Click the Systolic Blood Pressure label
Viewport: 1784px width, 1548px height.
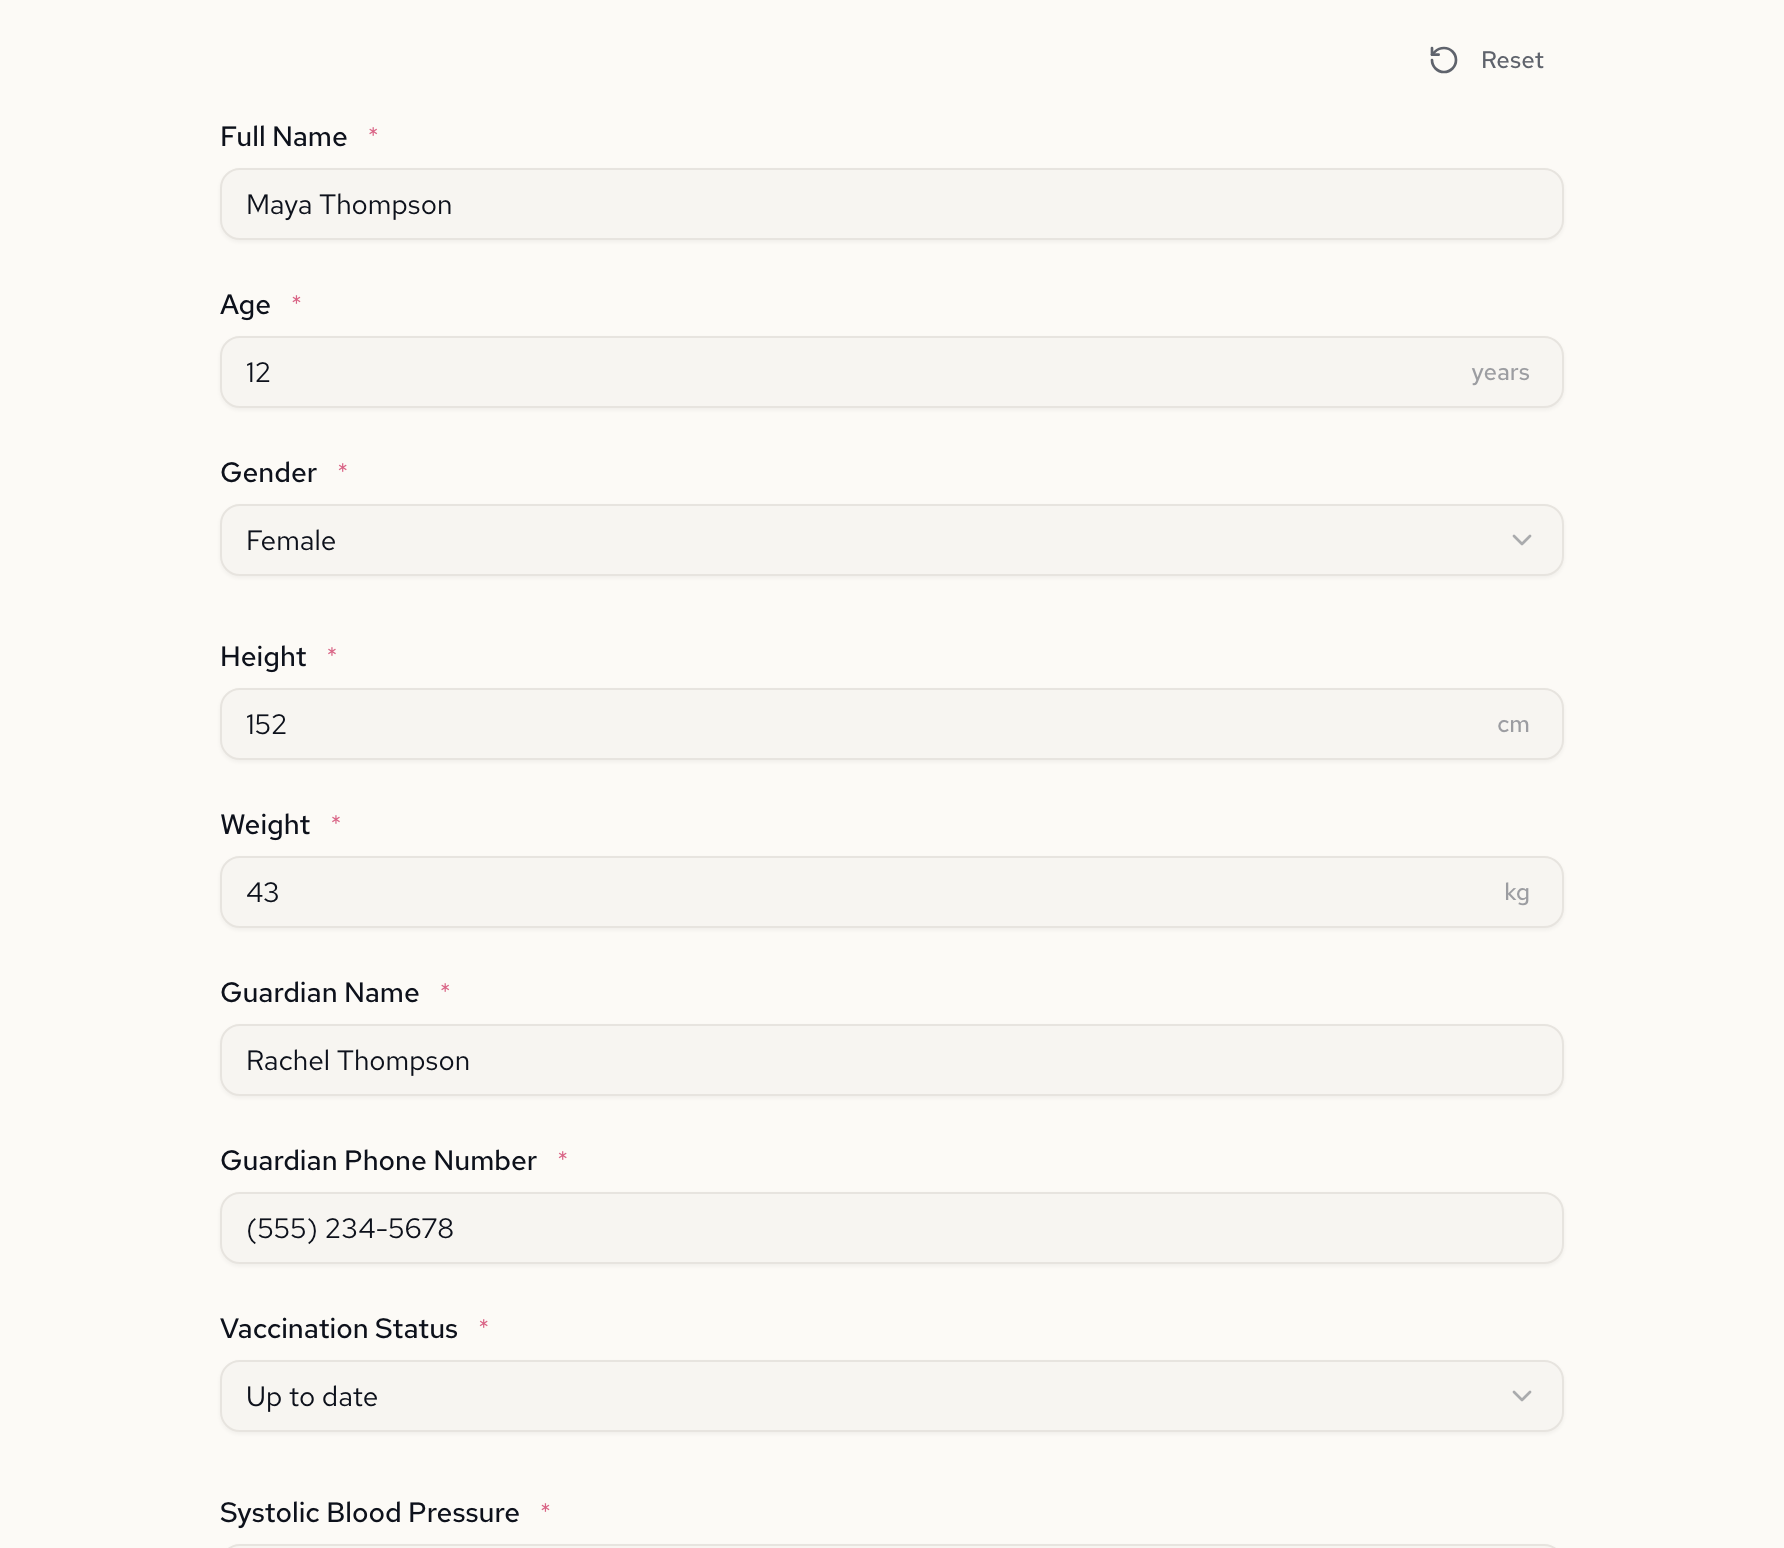pyautogui.click(x=369, y=1513)
